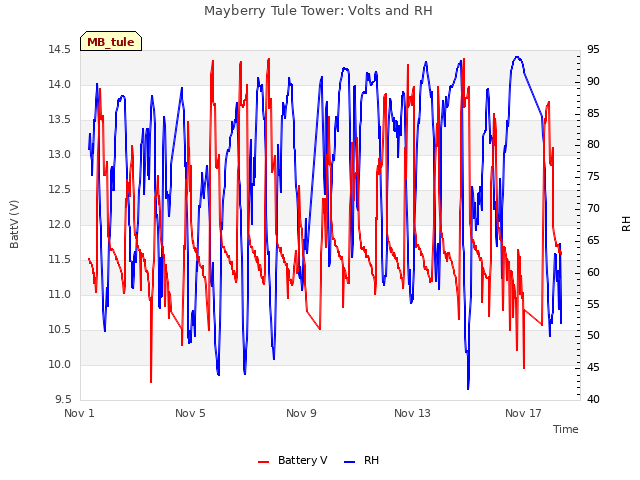
Task: Click the chart title 'Mayberry Tule Tower: Volts and RH'
Action: coord(318,11)
